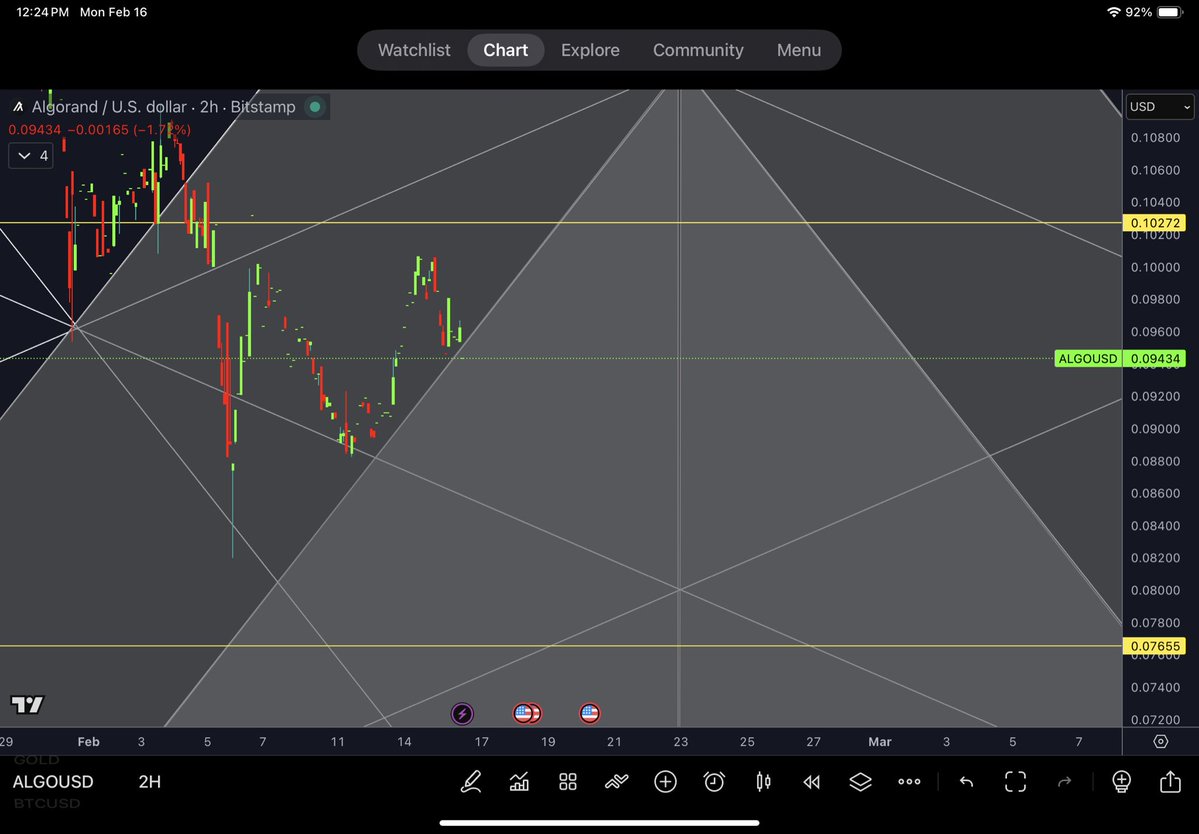The image size is (1199, 834).
Task: Open the drawing tools pencil icon
Action: (471, 781)
